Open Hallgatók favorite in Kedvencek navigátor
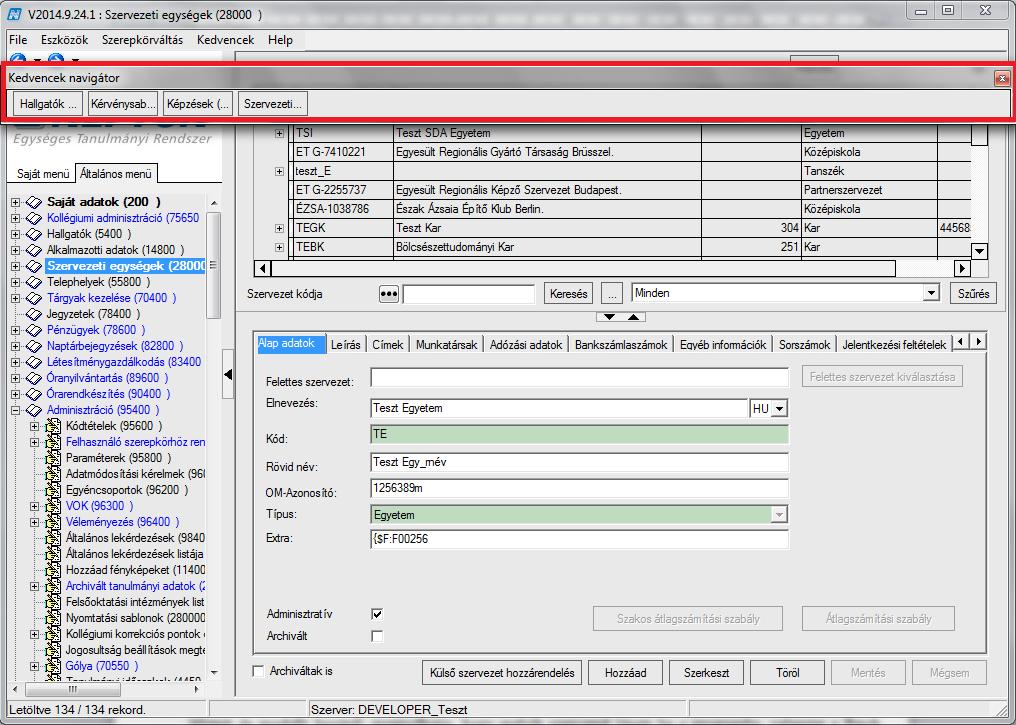 point(47,104)
